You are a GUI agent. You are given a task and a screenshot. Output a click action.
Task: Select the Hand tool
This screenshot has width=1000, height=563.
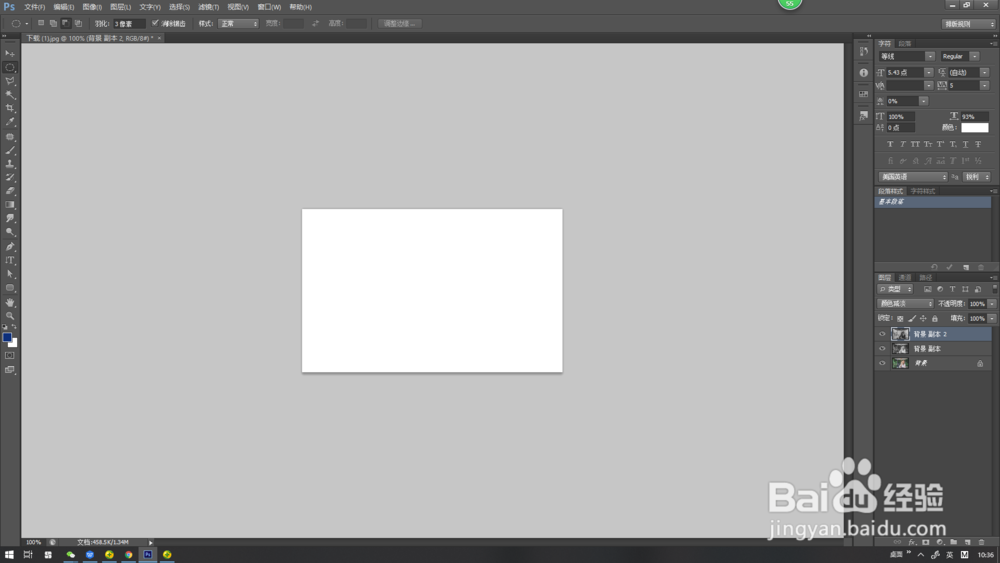[10, 302]
